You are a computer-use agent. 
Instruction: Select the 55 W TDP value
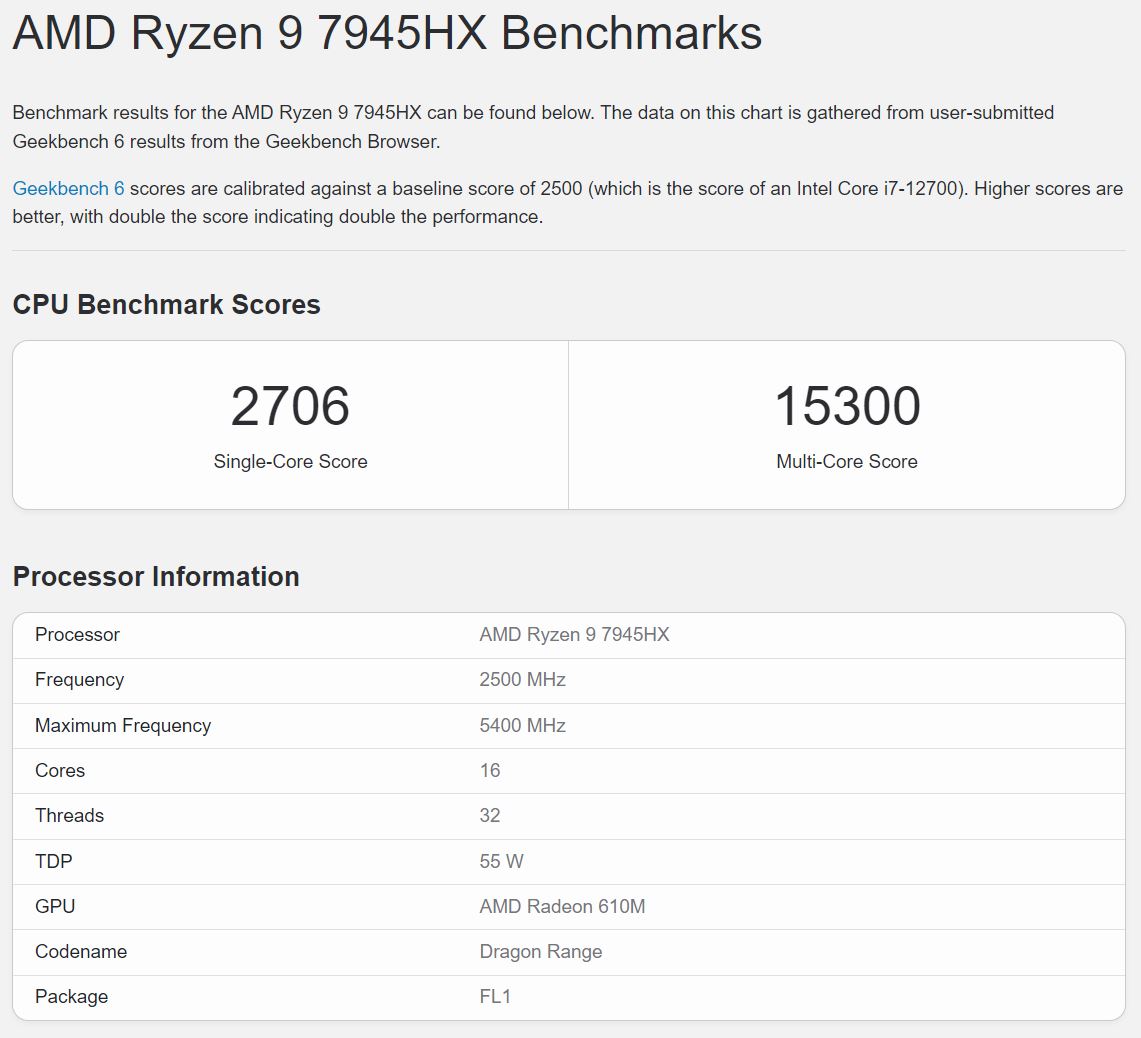[x=501, y=862]
